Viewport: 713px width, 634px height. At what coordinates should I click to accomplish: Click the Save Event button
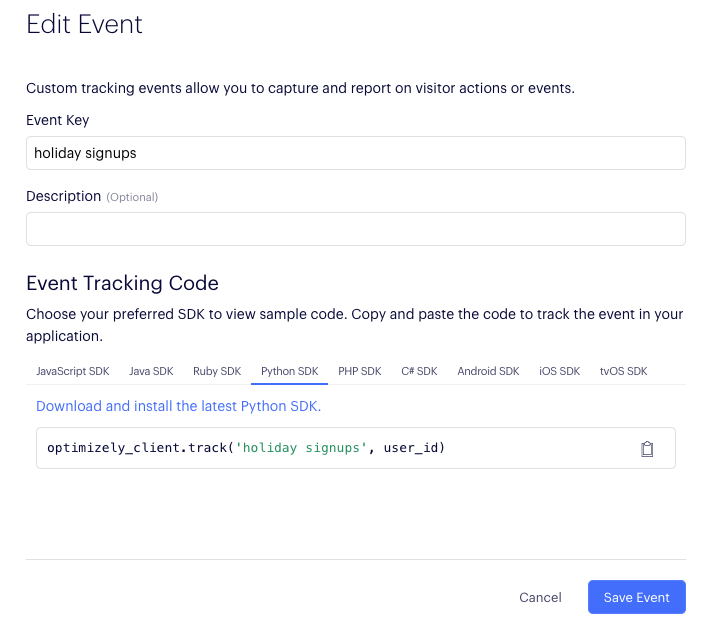(x=637, y=597)
